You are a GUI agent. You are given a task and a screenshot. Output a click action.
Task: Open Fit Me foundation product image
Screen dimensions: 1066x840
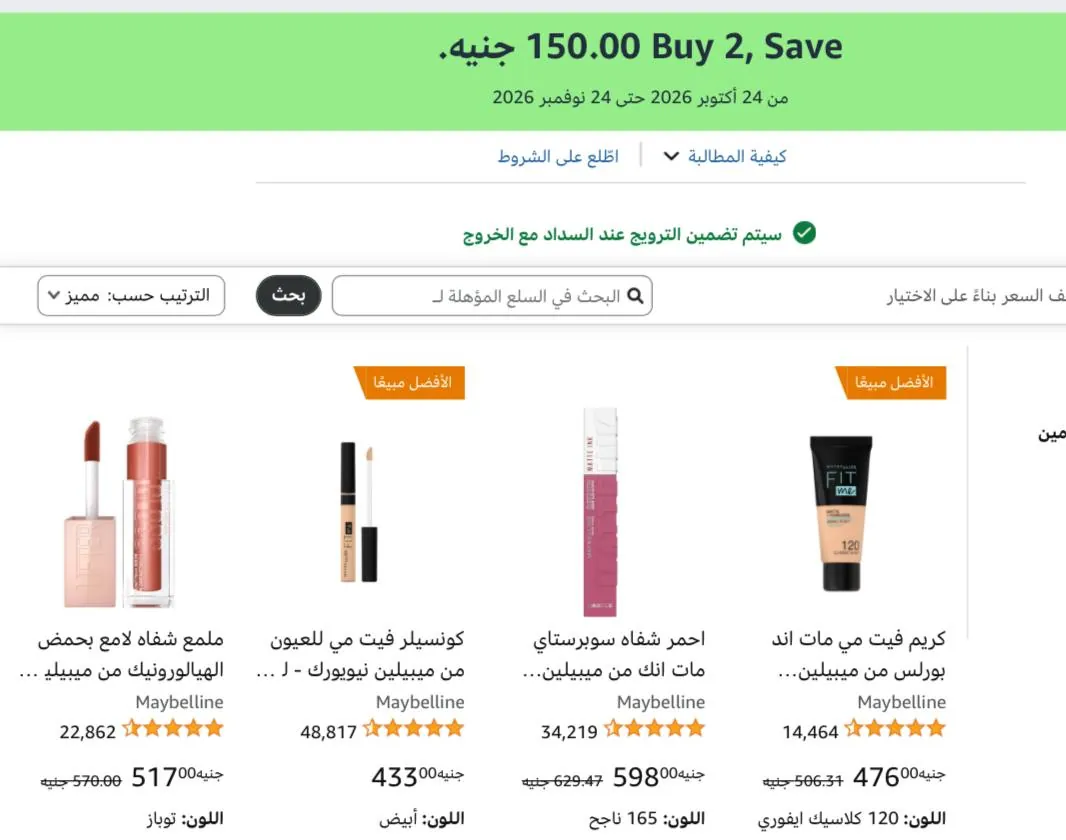click(x=841, y=512)
